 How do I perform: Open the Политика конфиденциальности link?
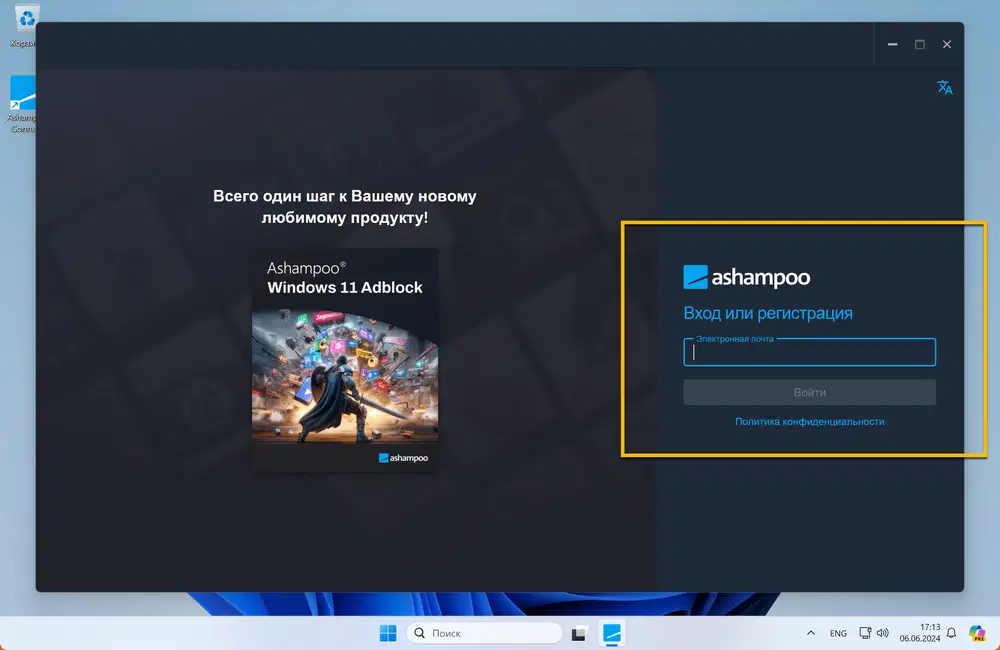(809, 421)
